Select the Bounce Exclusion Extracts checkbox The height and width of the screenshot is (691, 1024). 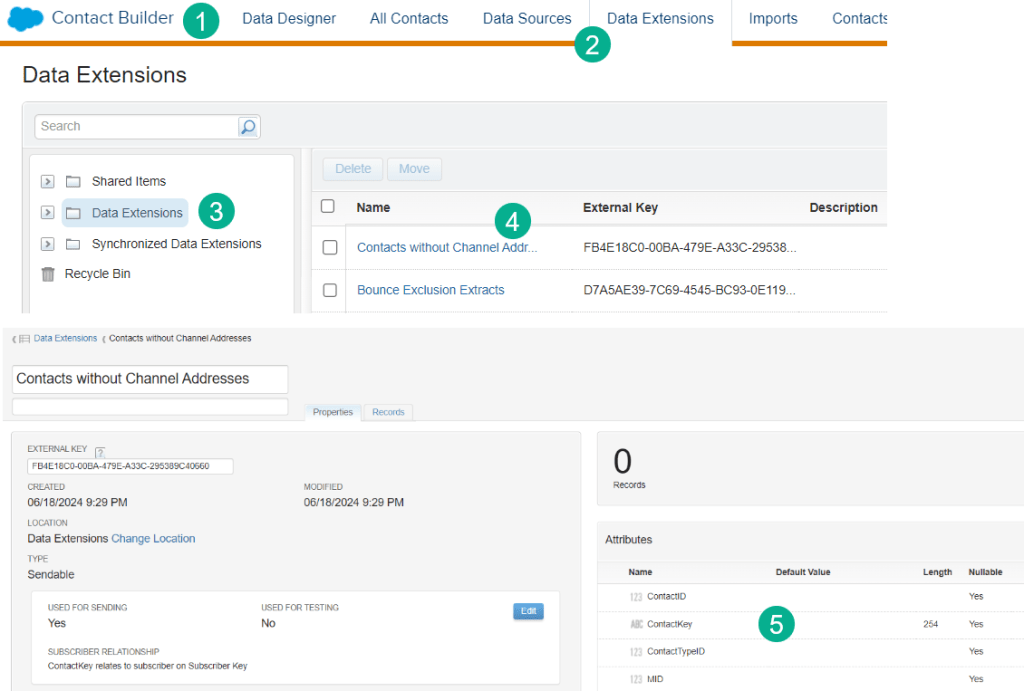point(330,290)
